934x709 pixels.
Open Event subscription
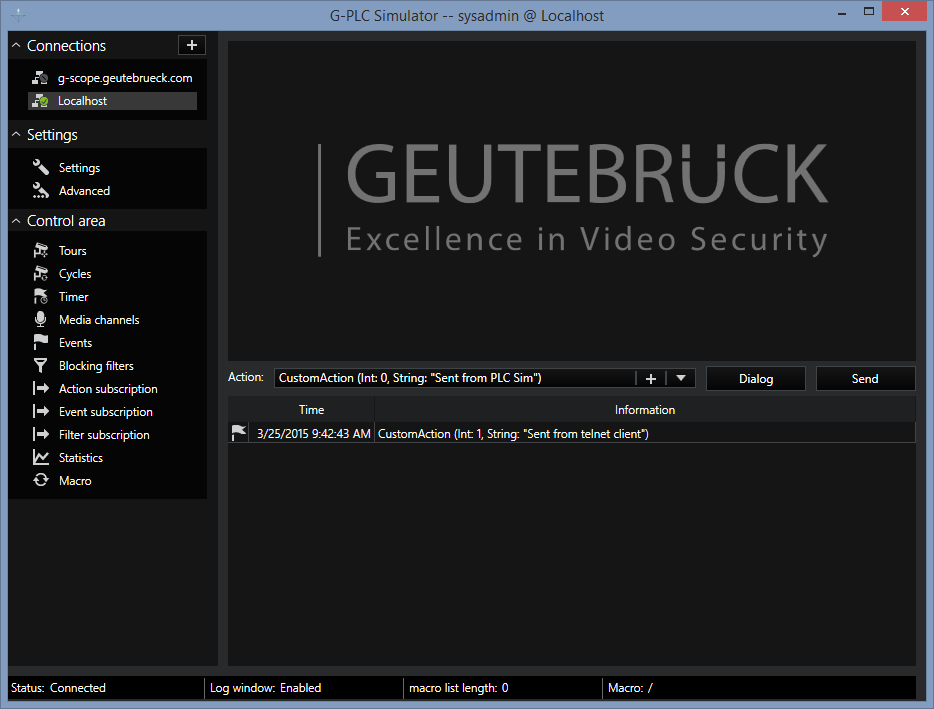point(105,412)
